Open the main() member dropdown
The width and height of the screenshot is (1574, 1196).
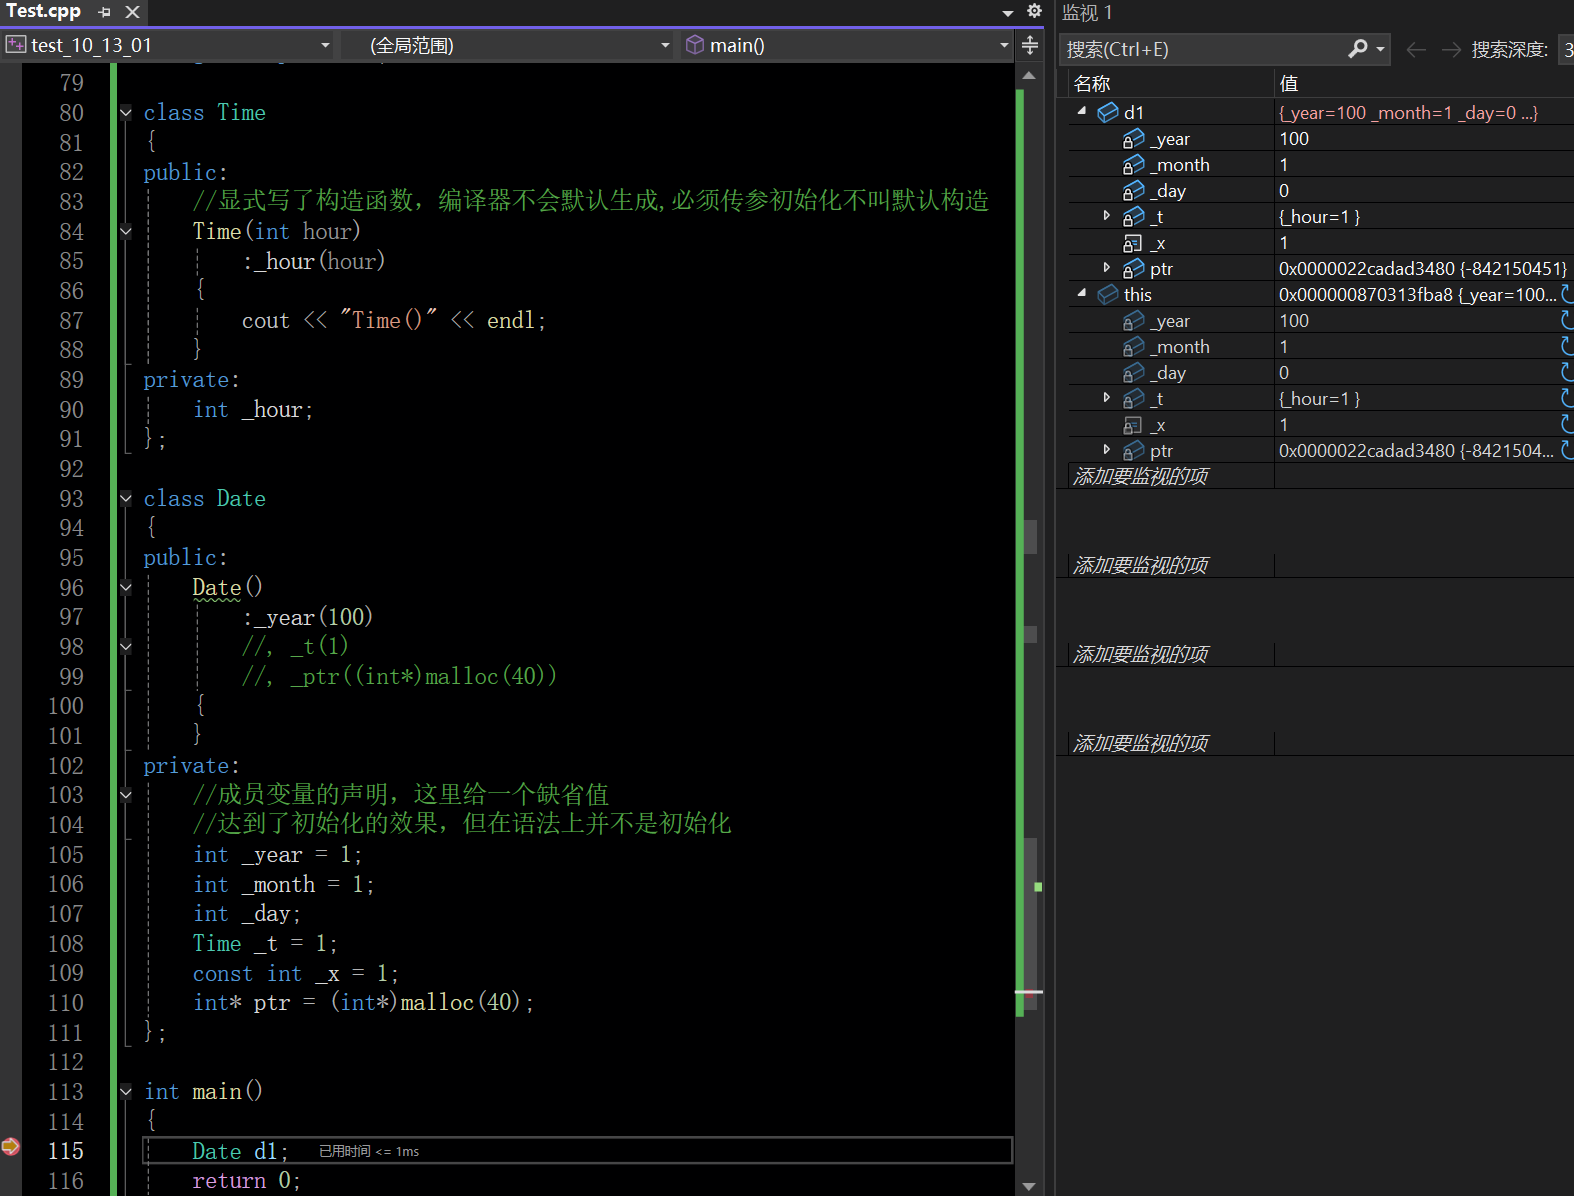coord(1004,45)
